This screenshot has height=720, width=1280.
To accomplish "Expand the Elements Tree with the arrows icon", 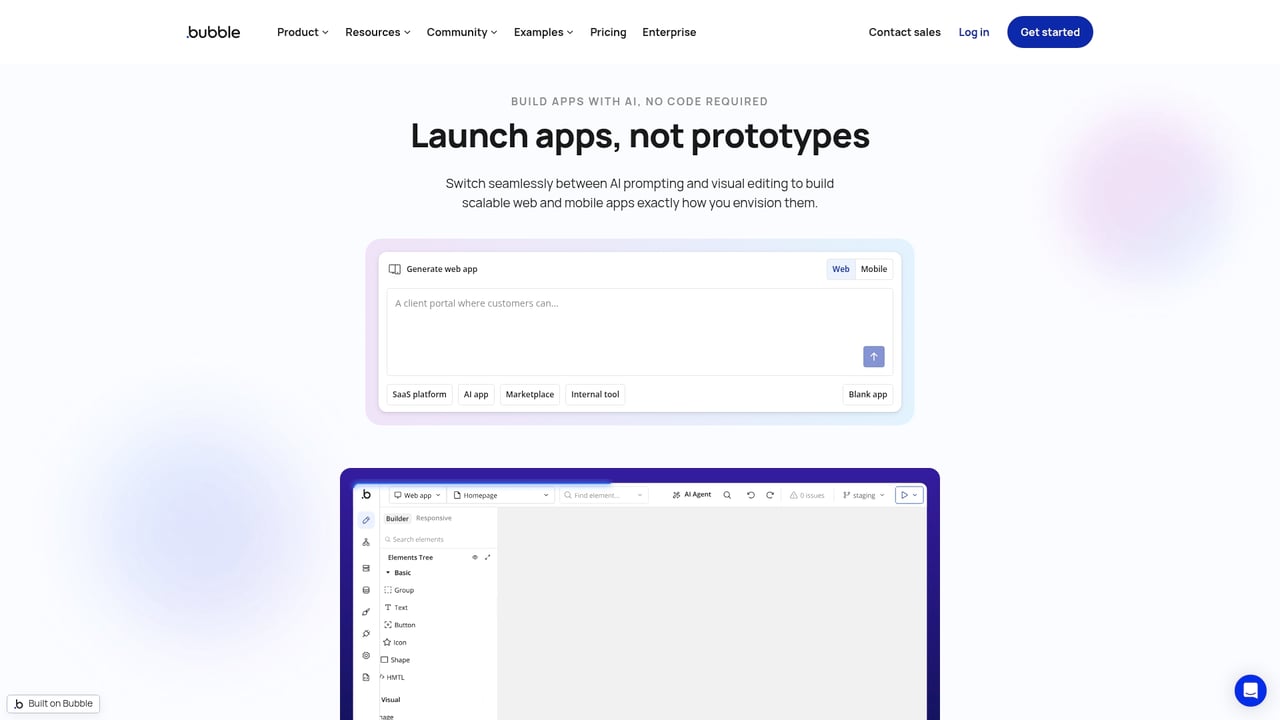I will [488, 557].
